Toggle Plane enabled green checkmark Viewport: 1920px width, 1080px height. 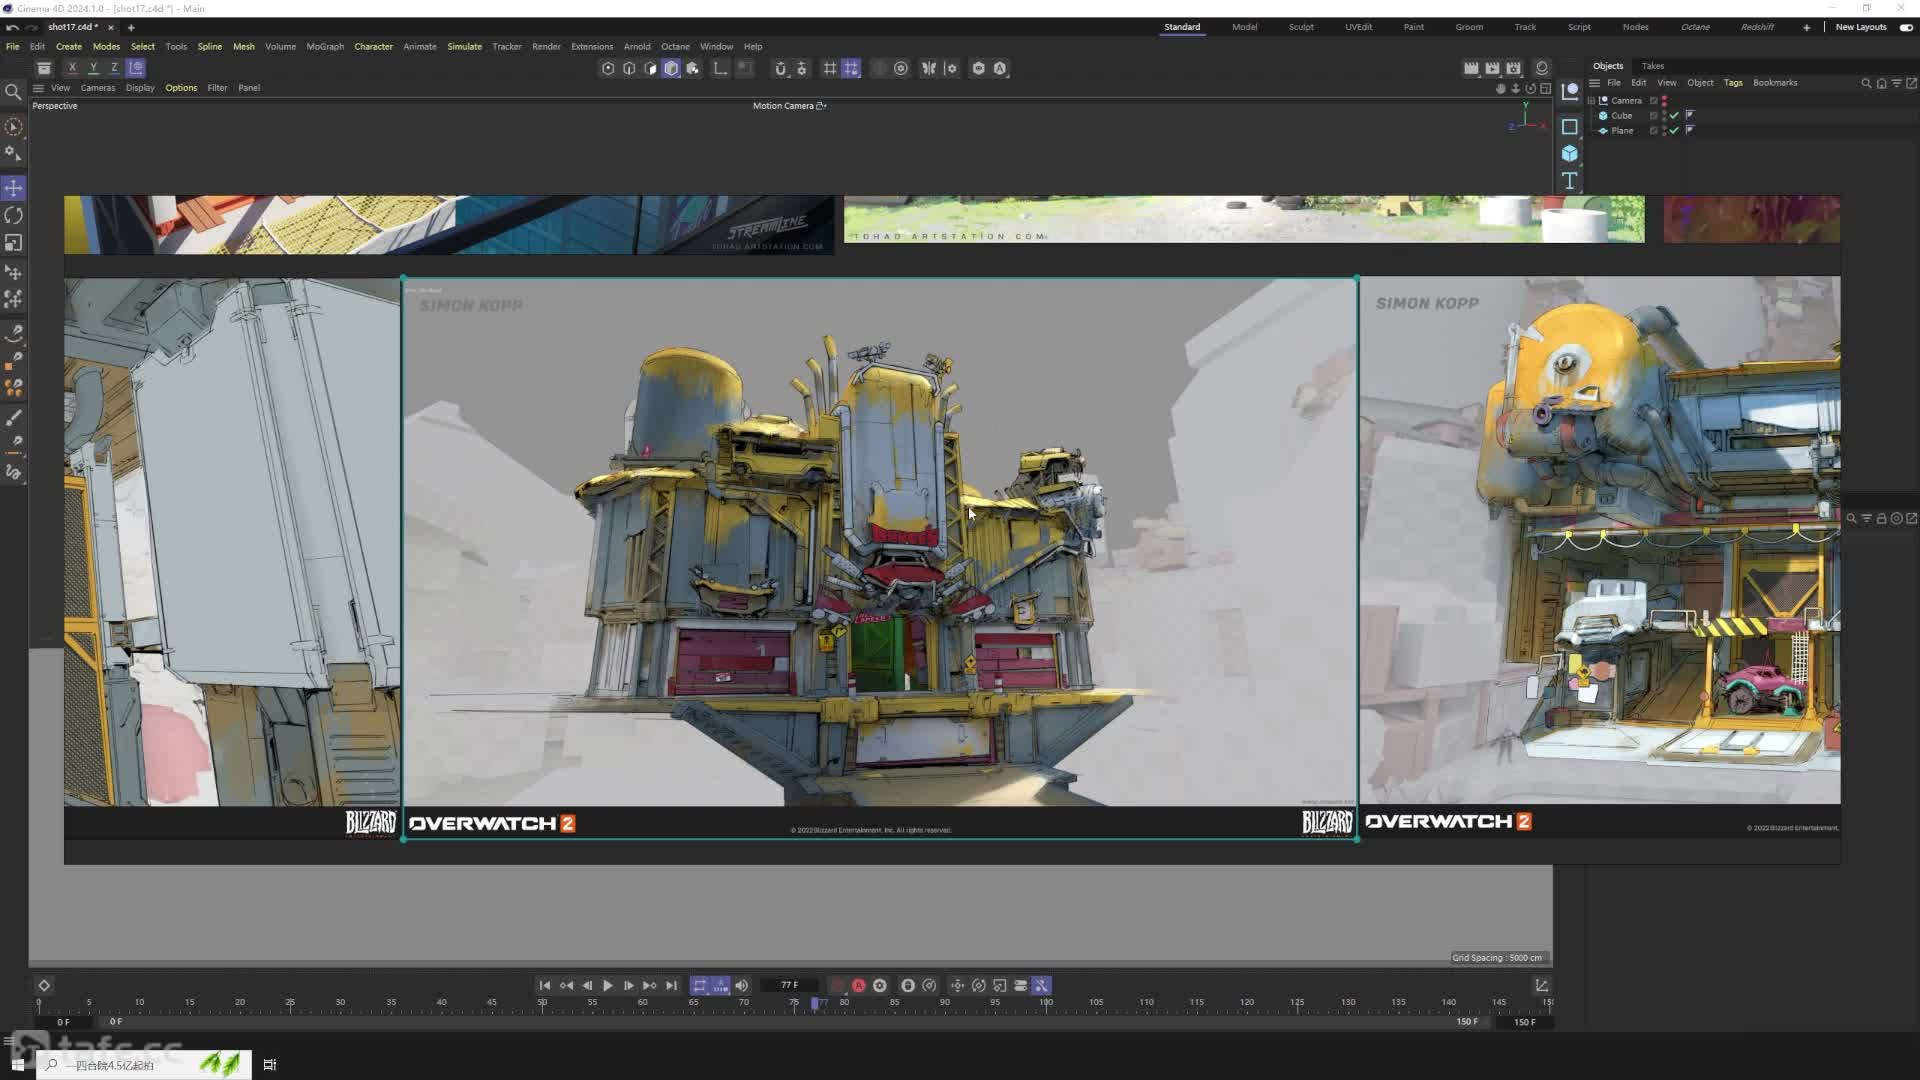click(x=1674, y=131)
